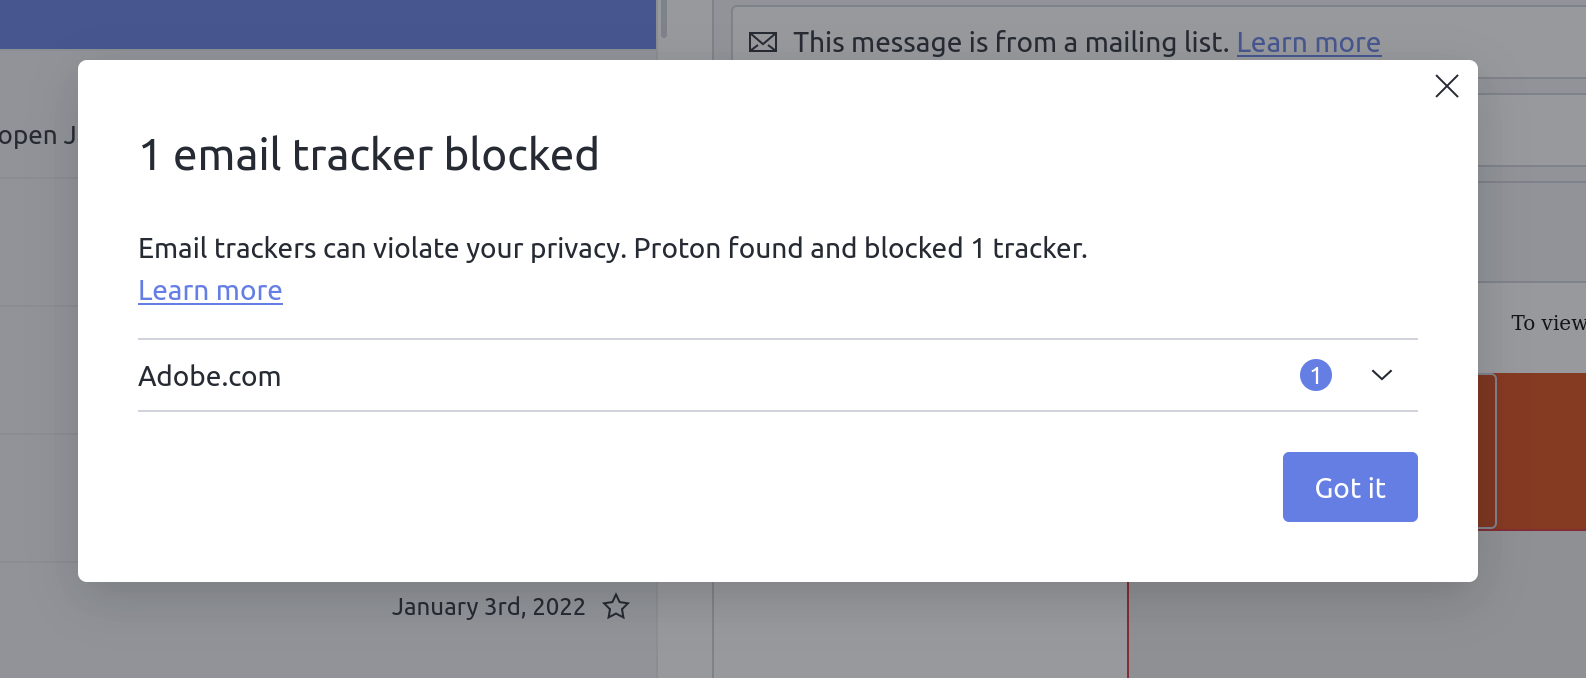Toggle expansion of the Adobe.com tracker entry

(x=1382, y=375)
